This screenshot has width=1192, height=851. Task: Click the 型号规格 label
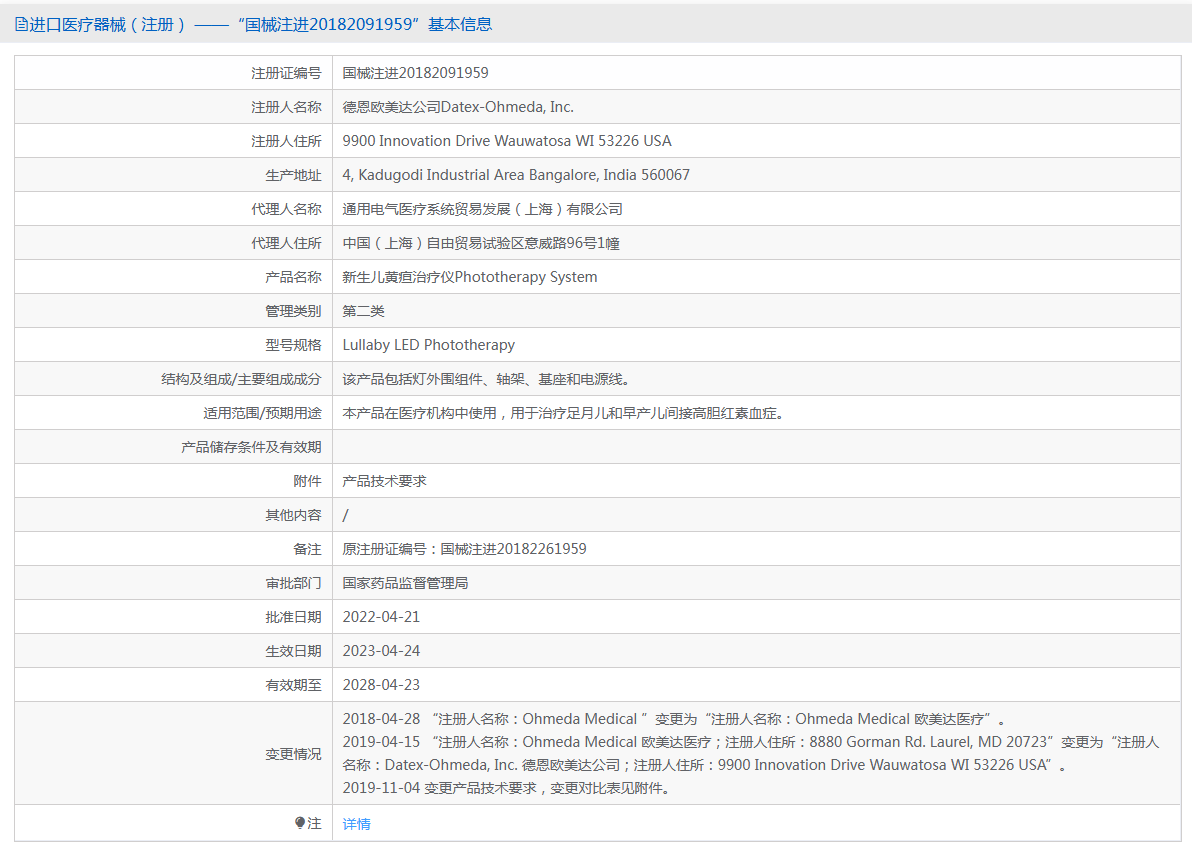(x=293, y=345)
